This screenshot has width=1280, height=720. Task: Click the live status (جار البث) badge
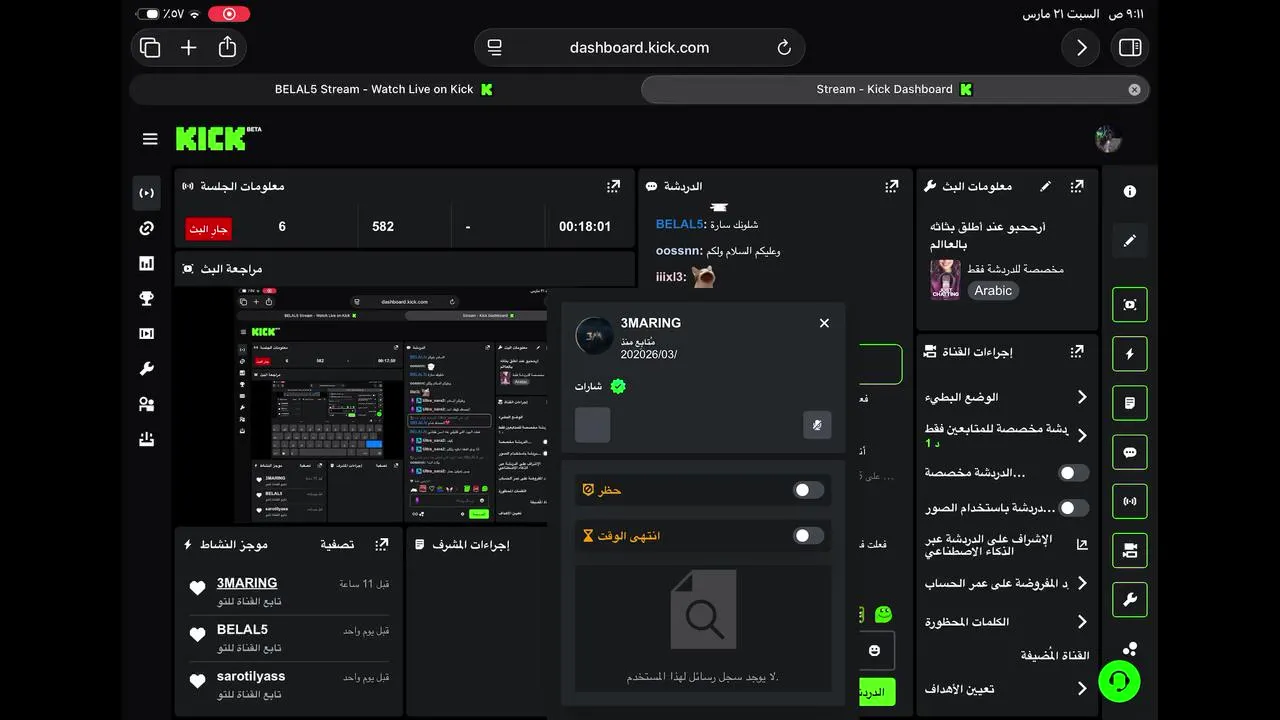point(209,229)
